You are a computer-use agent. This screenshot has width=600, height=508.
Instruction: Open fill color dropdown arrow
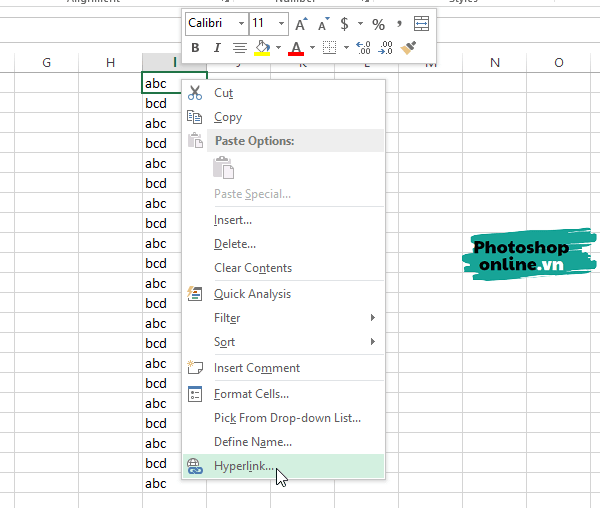278,48
